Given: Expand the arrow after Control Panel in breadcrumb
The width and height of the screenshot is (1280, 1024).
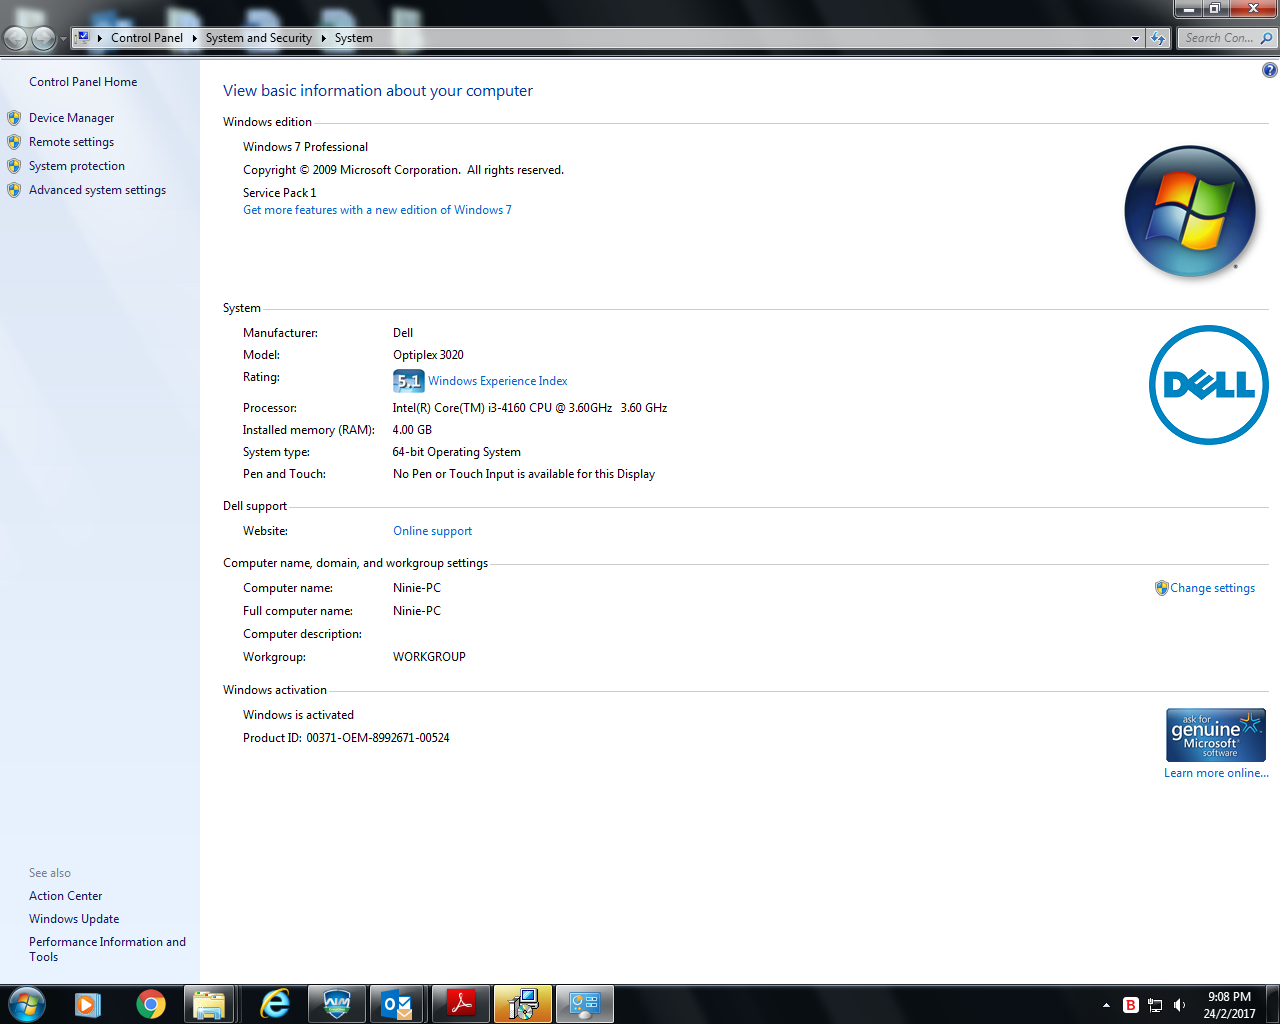Looking at the screenshot, I should [194, 38].
